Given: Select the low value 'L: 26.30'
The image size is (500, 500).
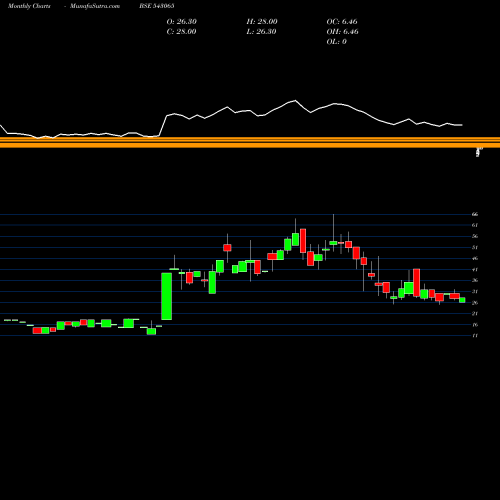Looking at the screenshot, I should (x=261, y=32).
